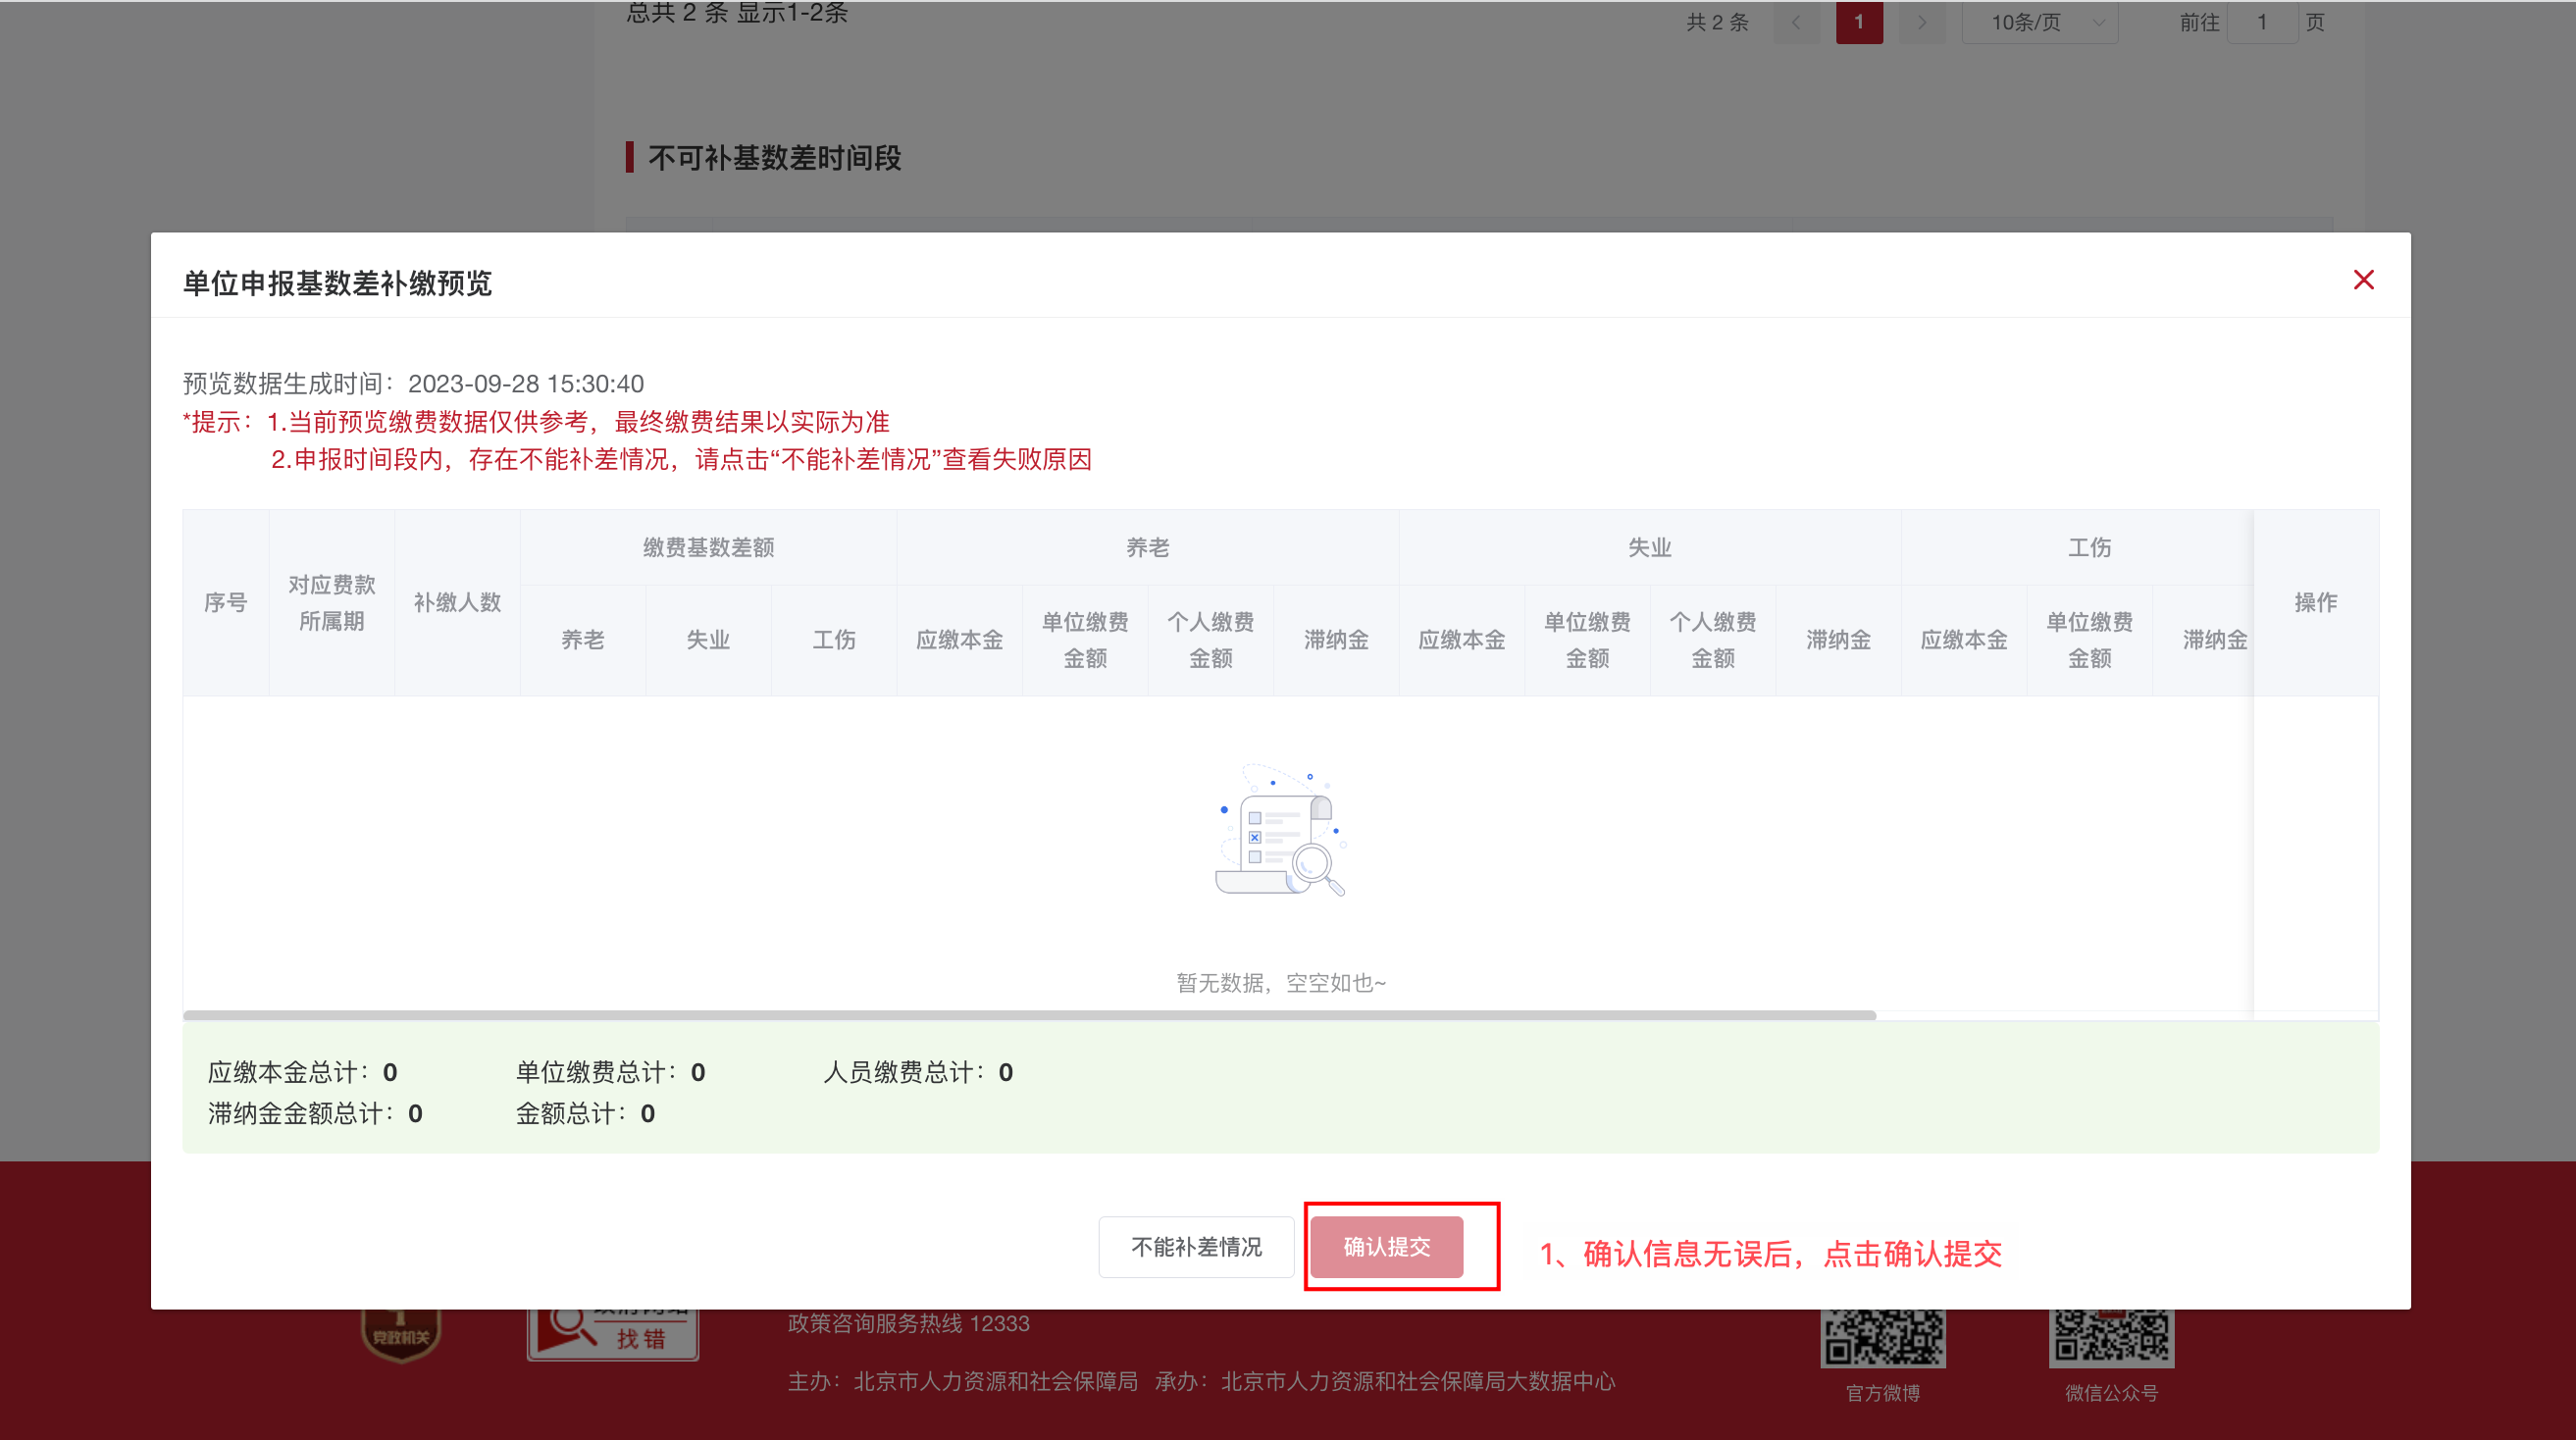Screen dimensions: 2576x1440
Task: Select the 操作 column header
Action: [2318, 602]
